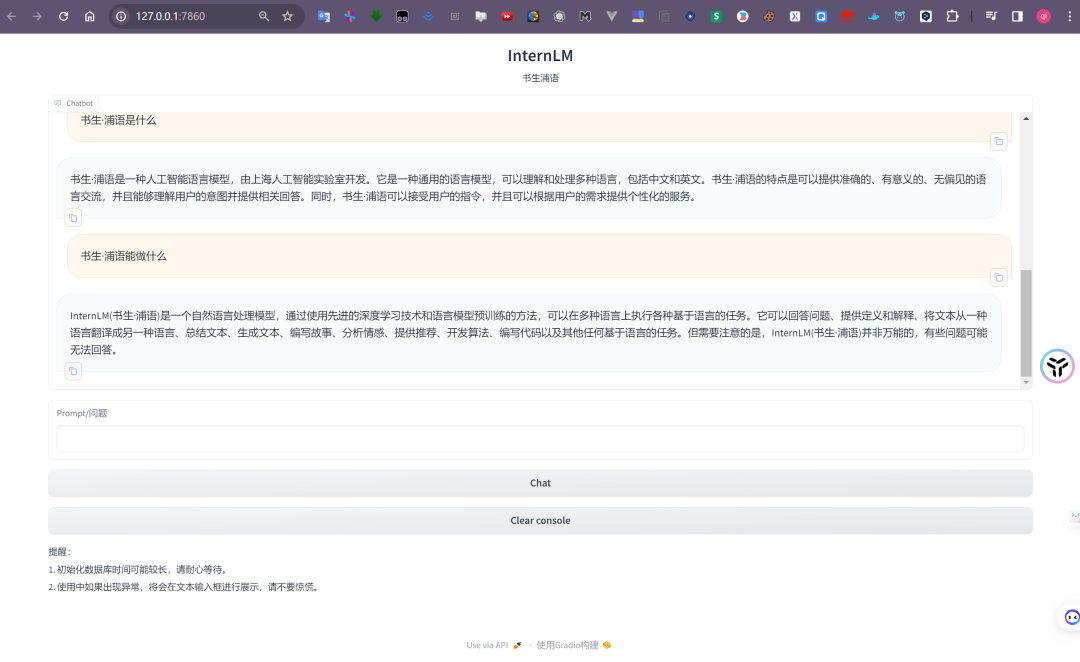
Task: Open the green download arrow extension
Action: click(376, 16)
